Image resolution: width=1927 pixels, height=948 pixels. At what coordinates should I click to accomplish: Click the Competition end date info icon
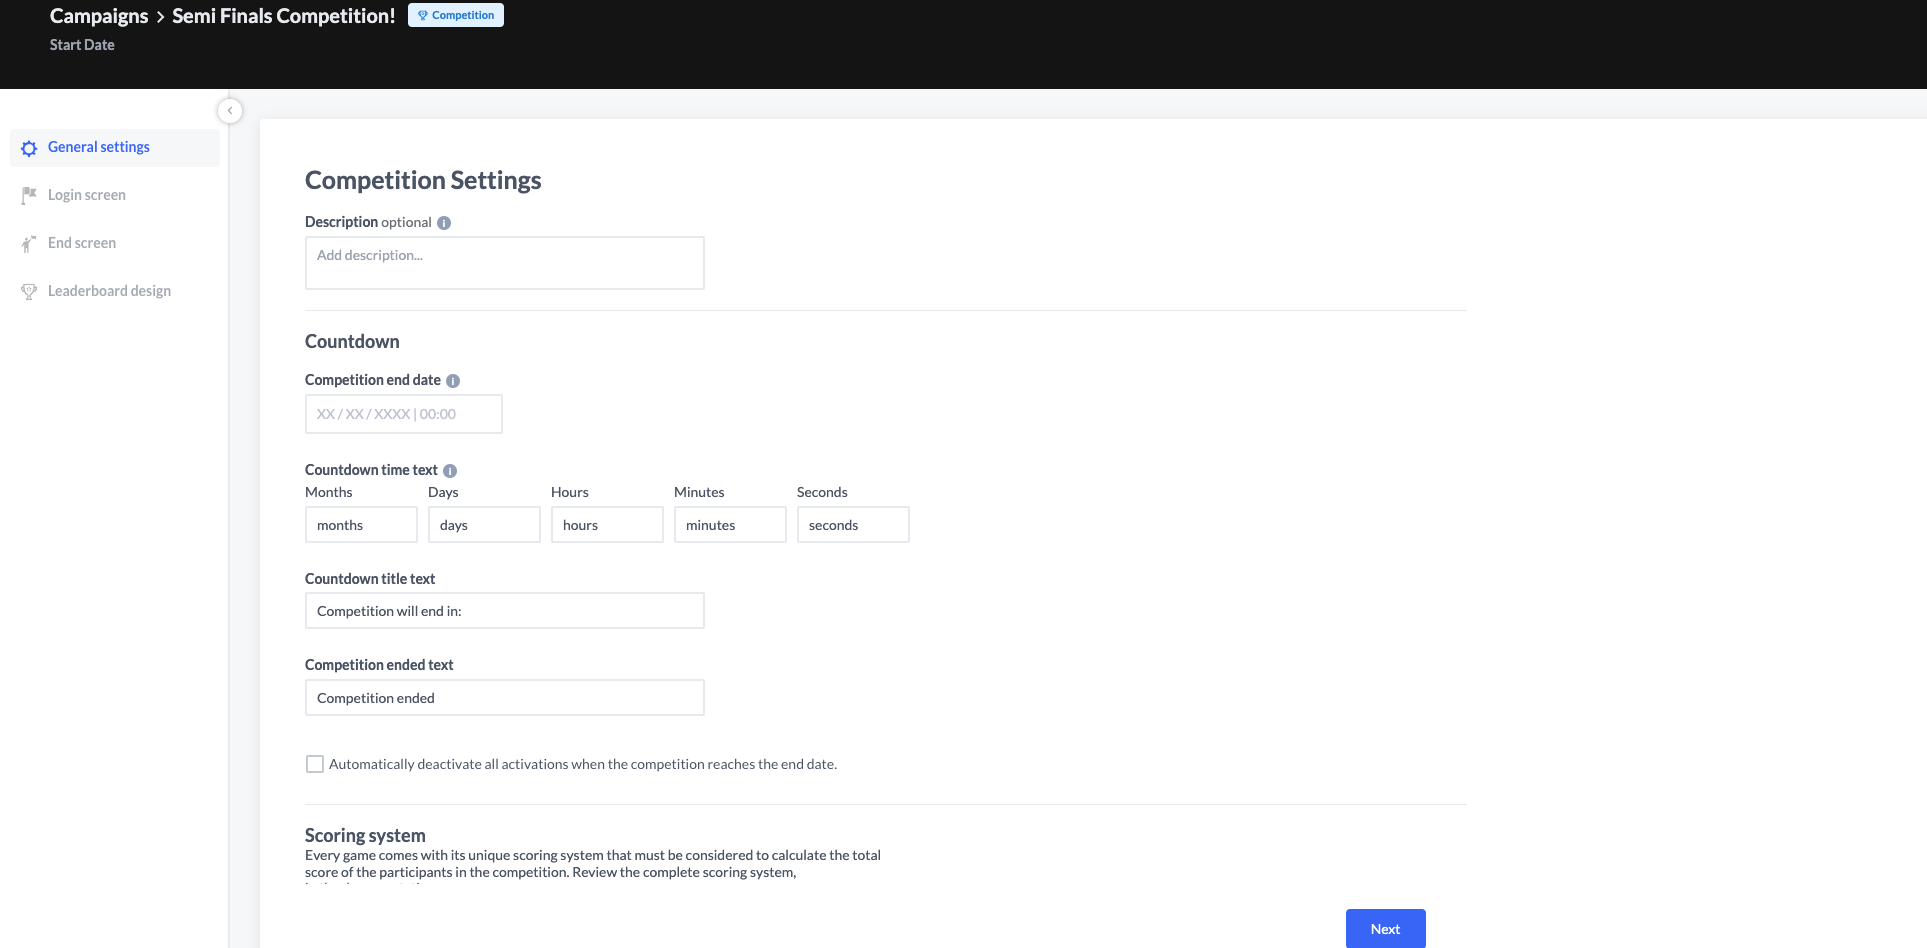coord(453,381)
